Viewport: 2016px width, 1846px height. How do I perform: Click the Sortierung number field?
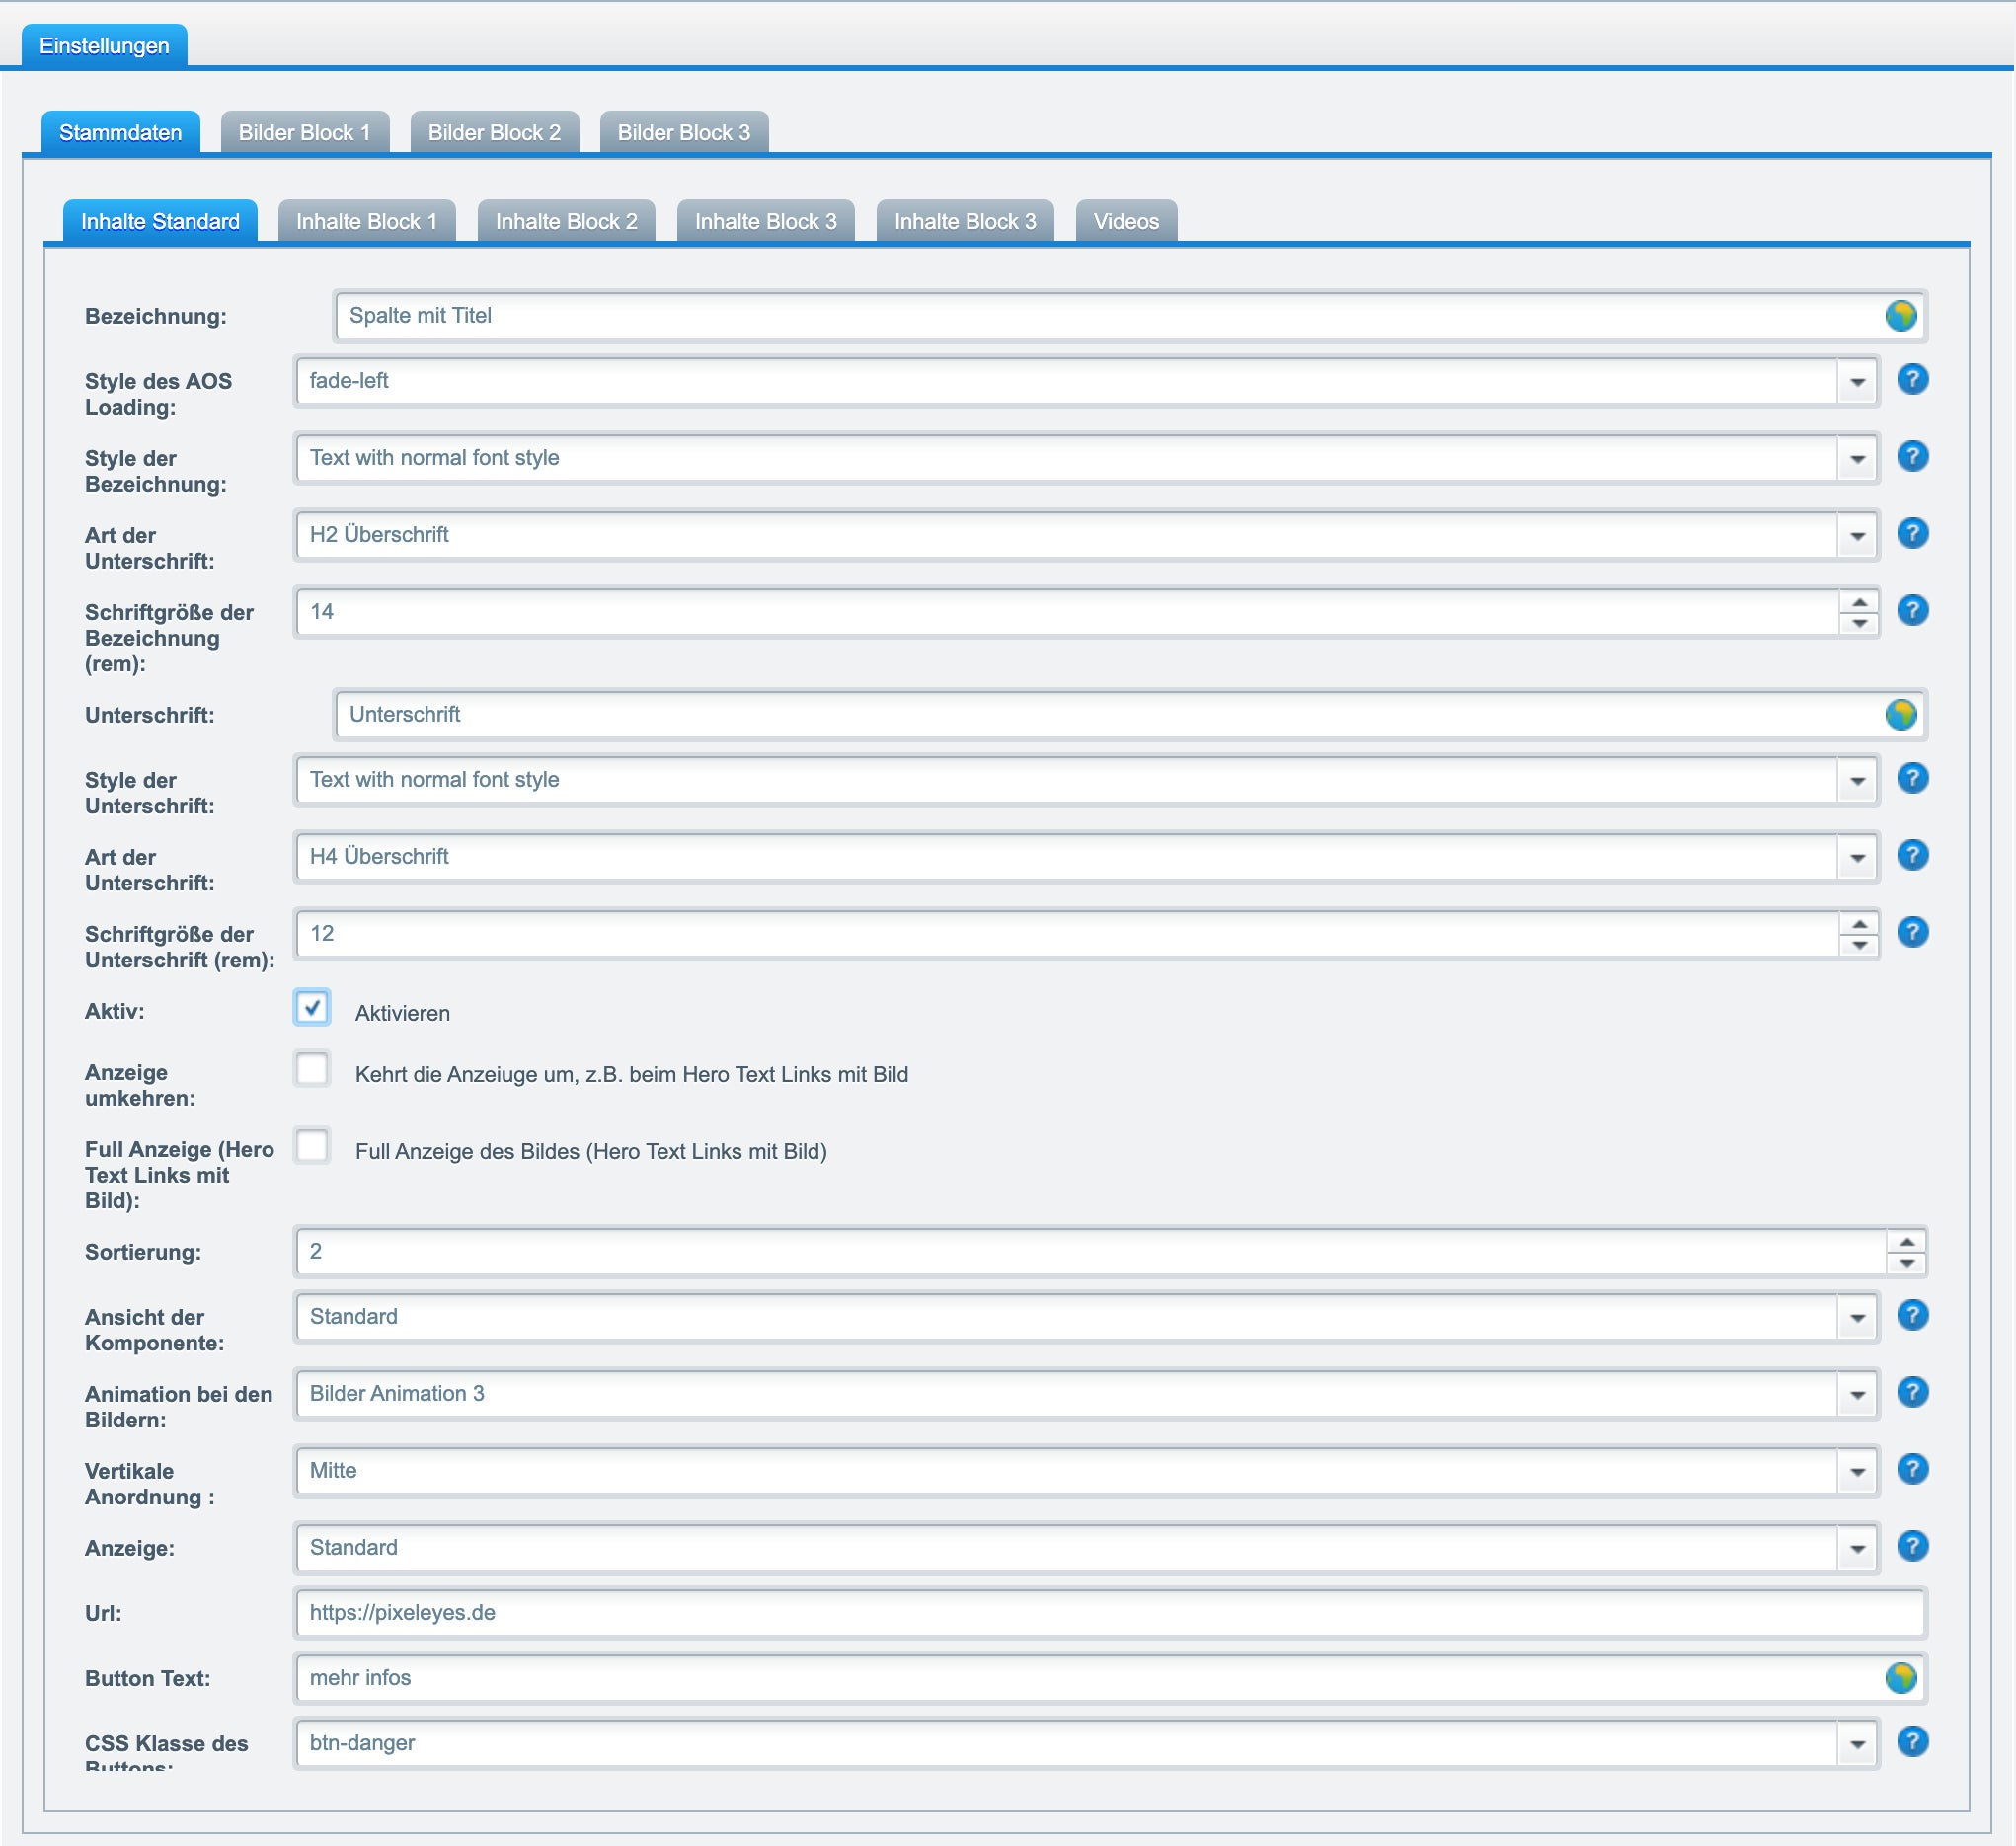point(1091,1252)
